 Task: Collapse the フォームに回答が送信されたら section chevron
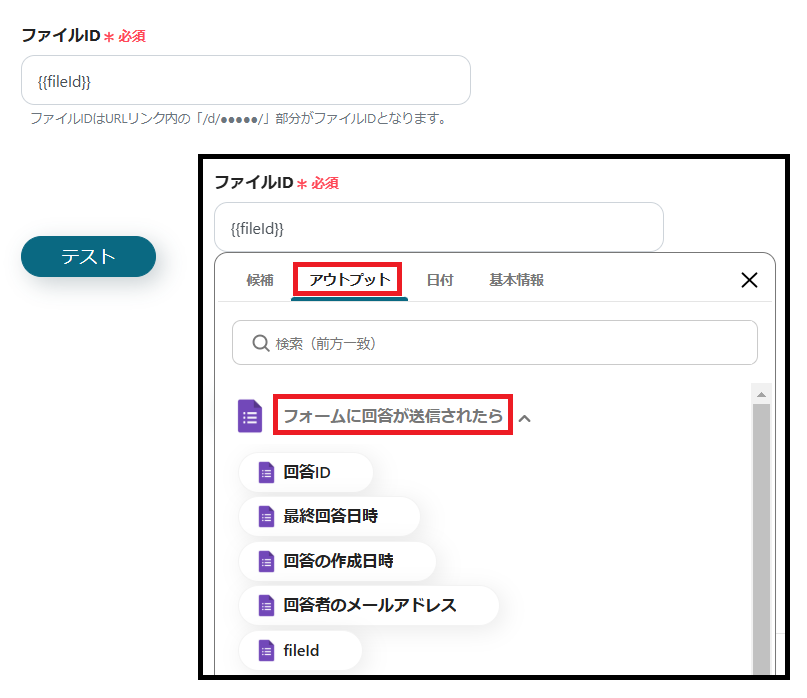coord(524,418)
